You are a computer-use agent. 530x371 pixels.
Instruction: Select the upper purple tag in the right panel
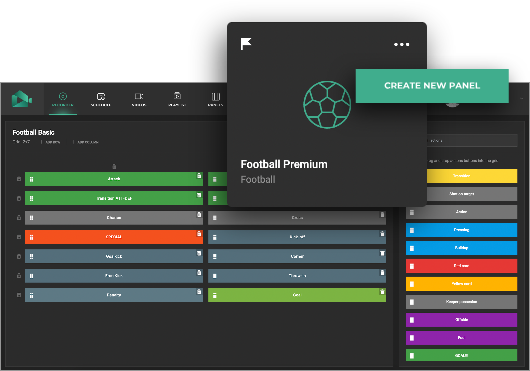(x=461, y=320)
